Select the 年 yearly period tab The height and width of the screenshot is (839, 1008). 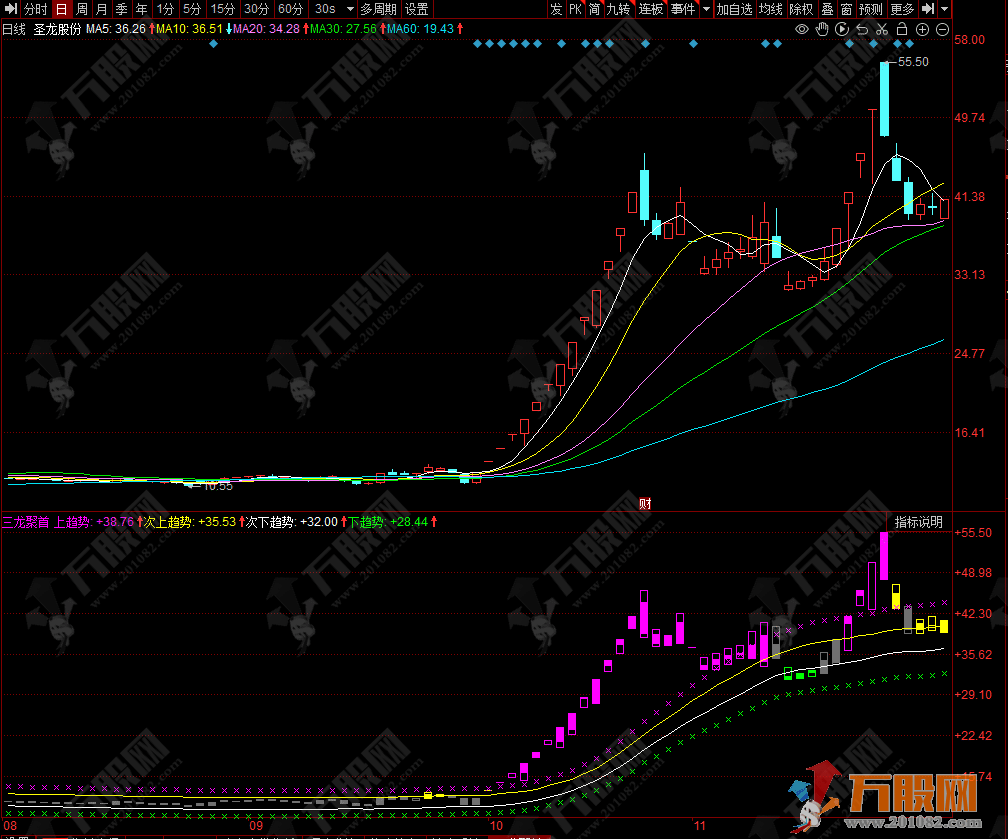pyautogui.click(x=142, y=9)
